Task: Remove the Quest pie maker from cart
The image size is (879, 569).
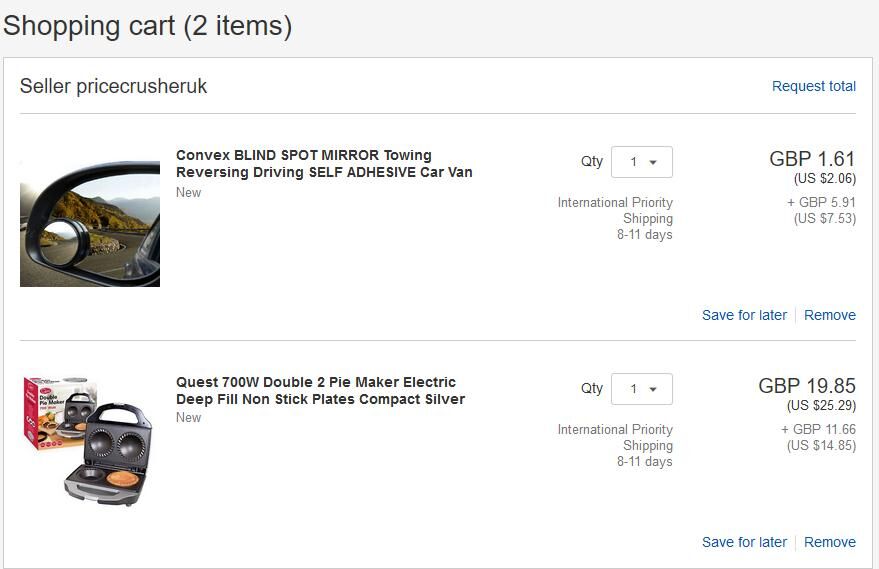Action: click(x=829, y=542)
